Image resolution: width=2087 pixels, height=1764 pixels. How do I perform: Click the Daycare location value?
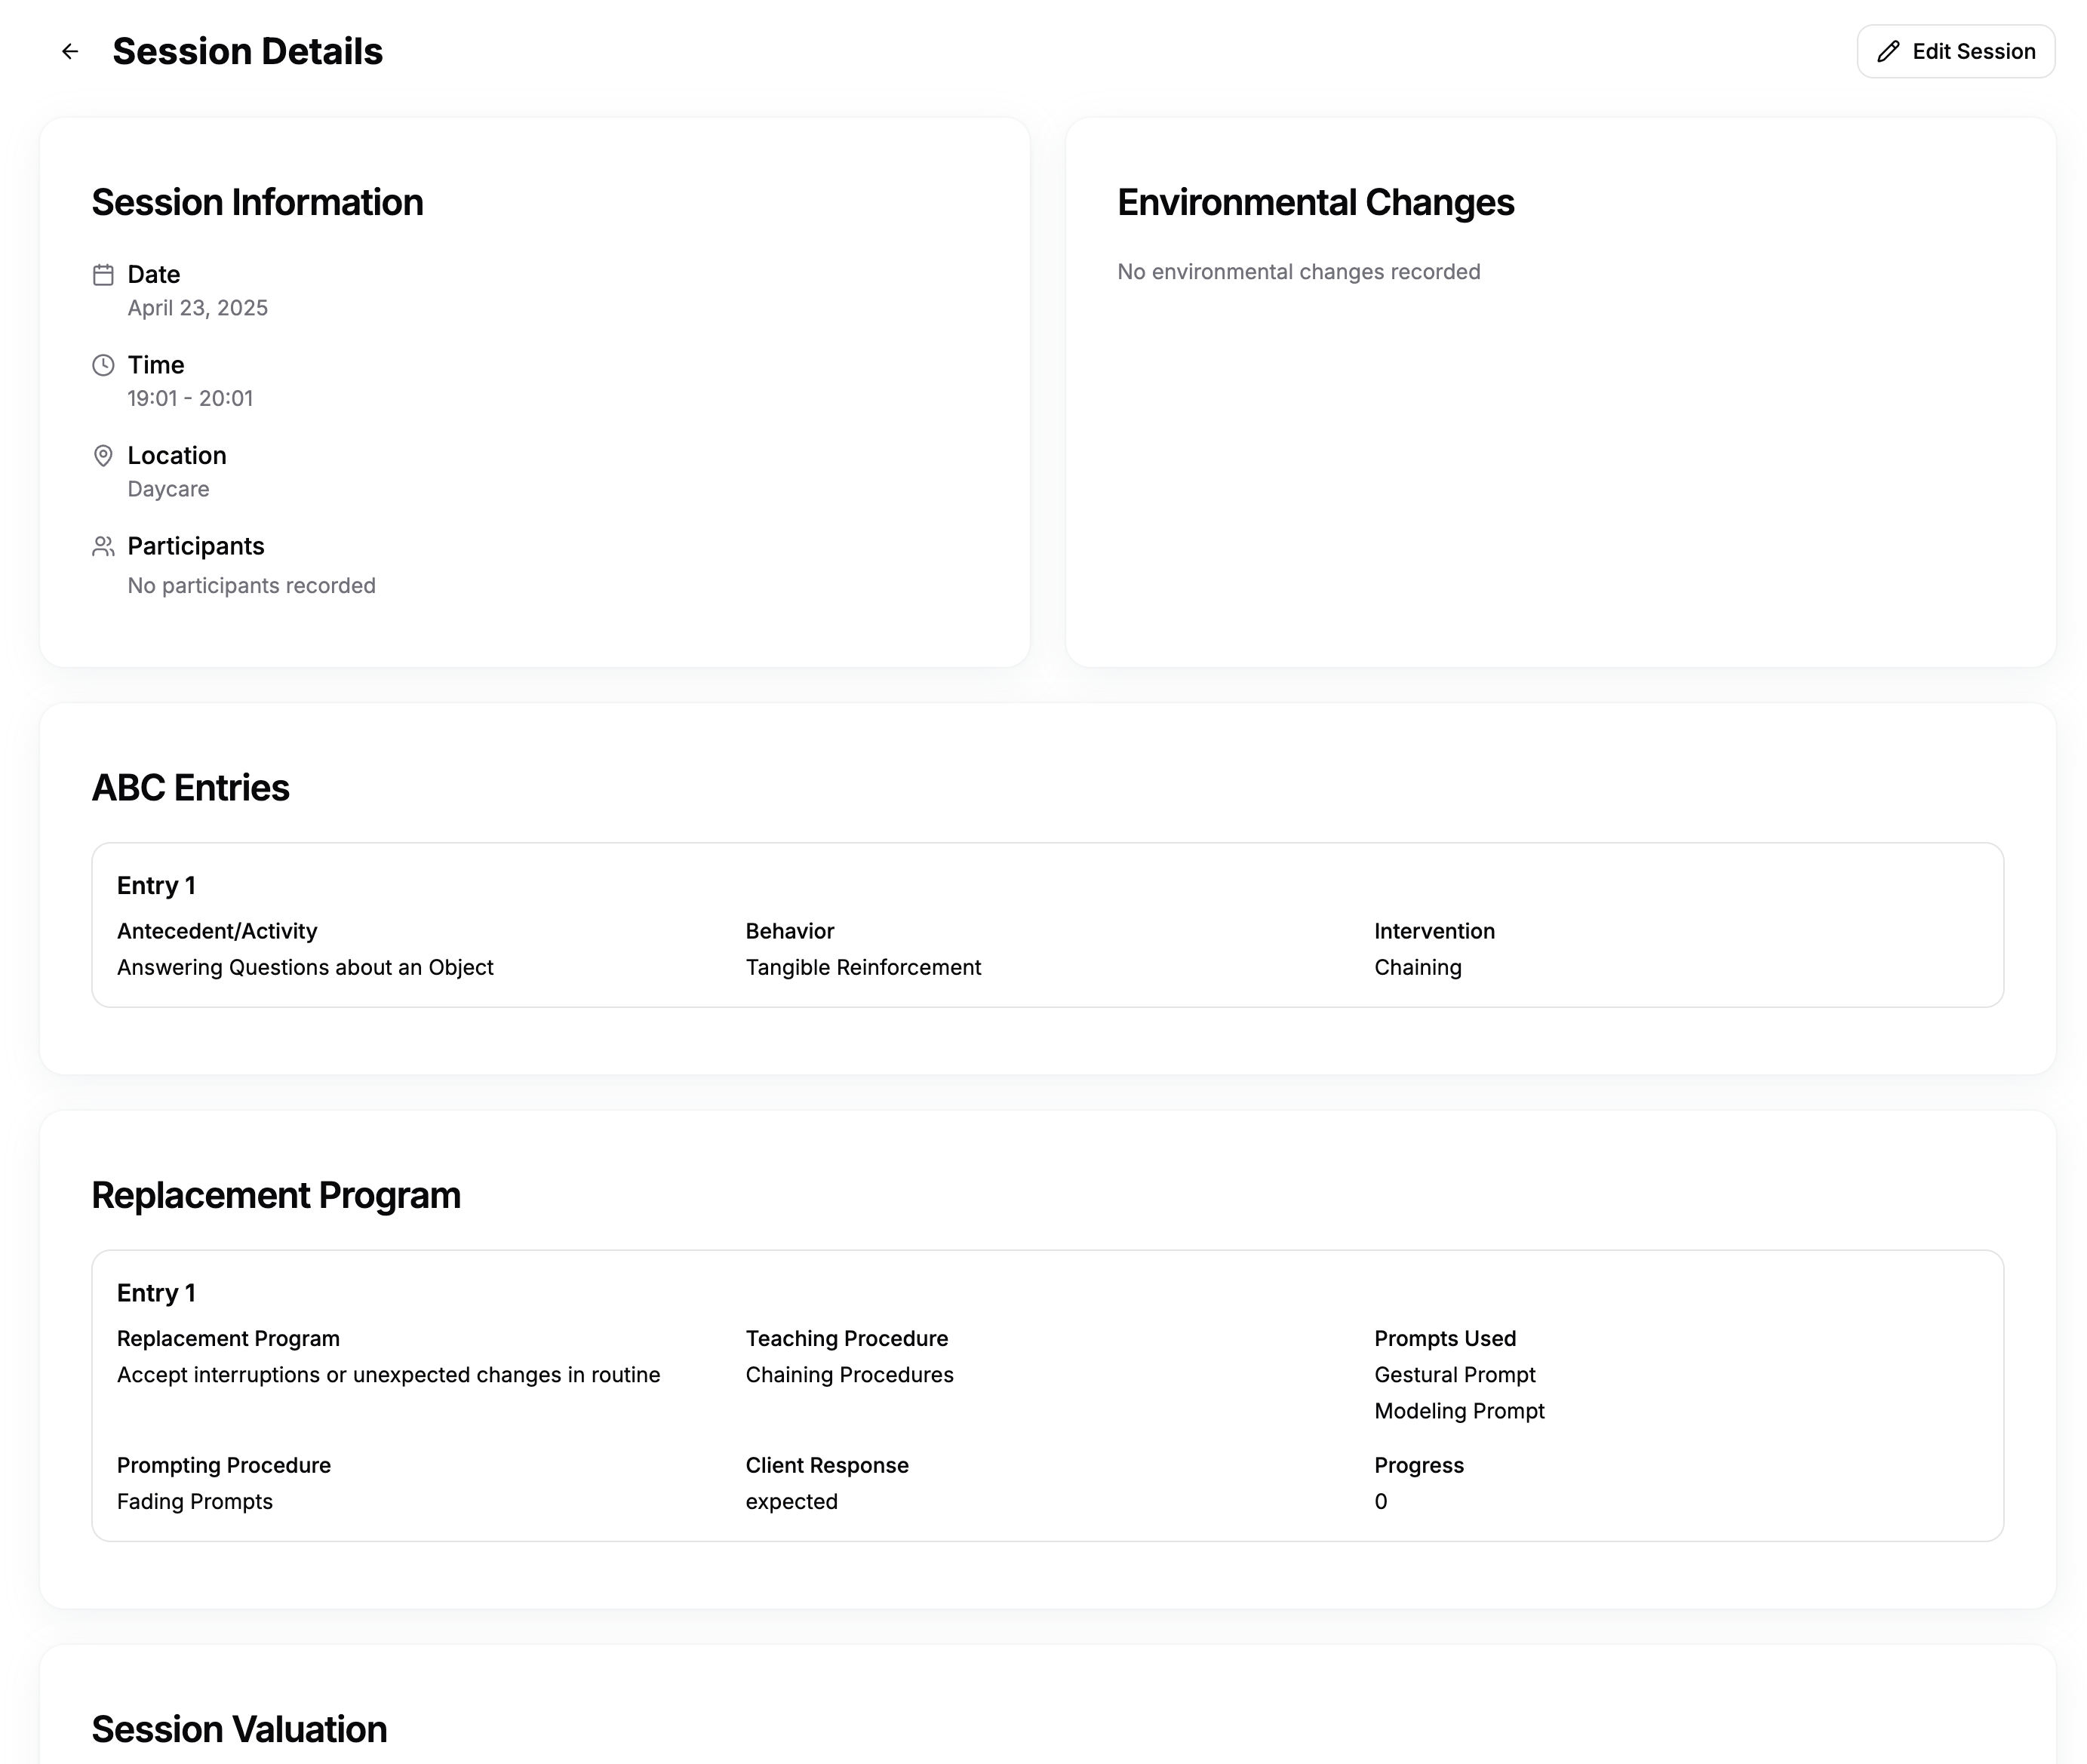[168, 489]
